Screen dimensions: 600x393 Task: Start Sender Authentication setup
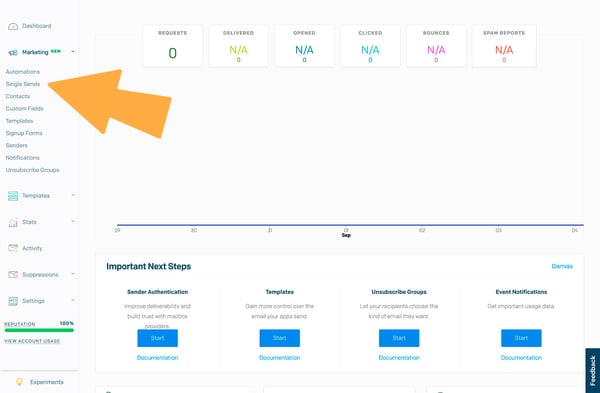(157, 338)
